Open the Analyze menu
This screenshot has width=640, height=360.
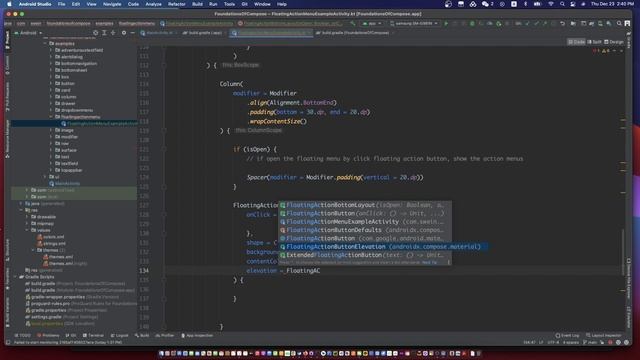tap(153, 4)
